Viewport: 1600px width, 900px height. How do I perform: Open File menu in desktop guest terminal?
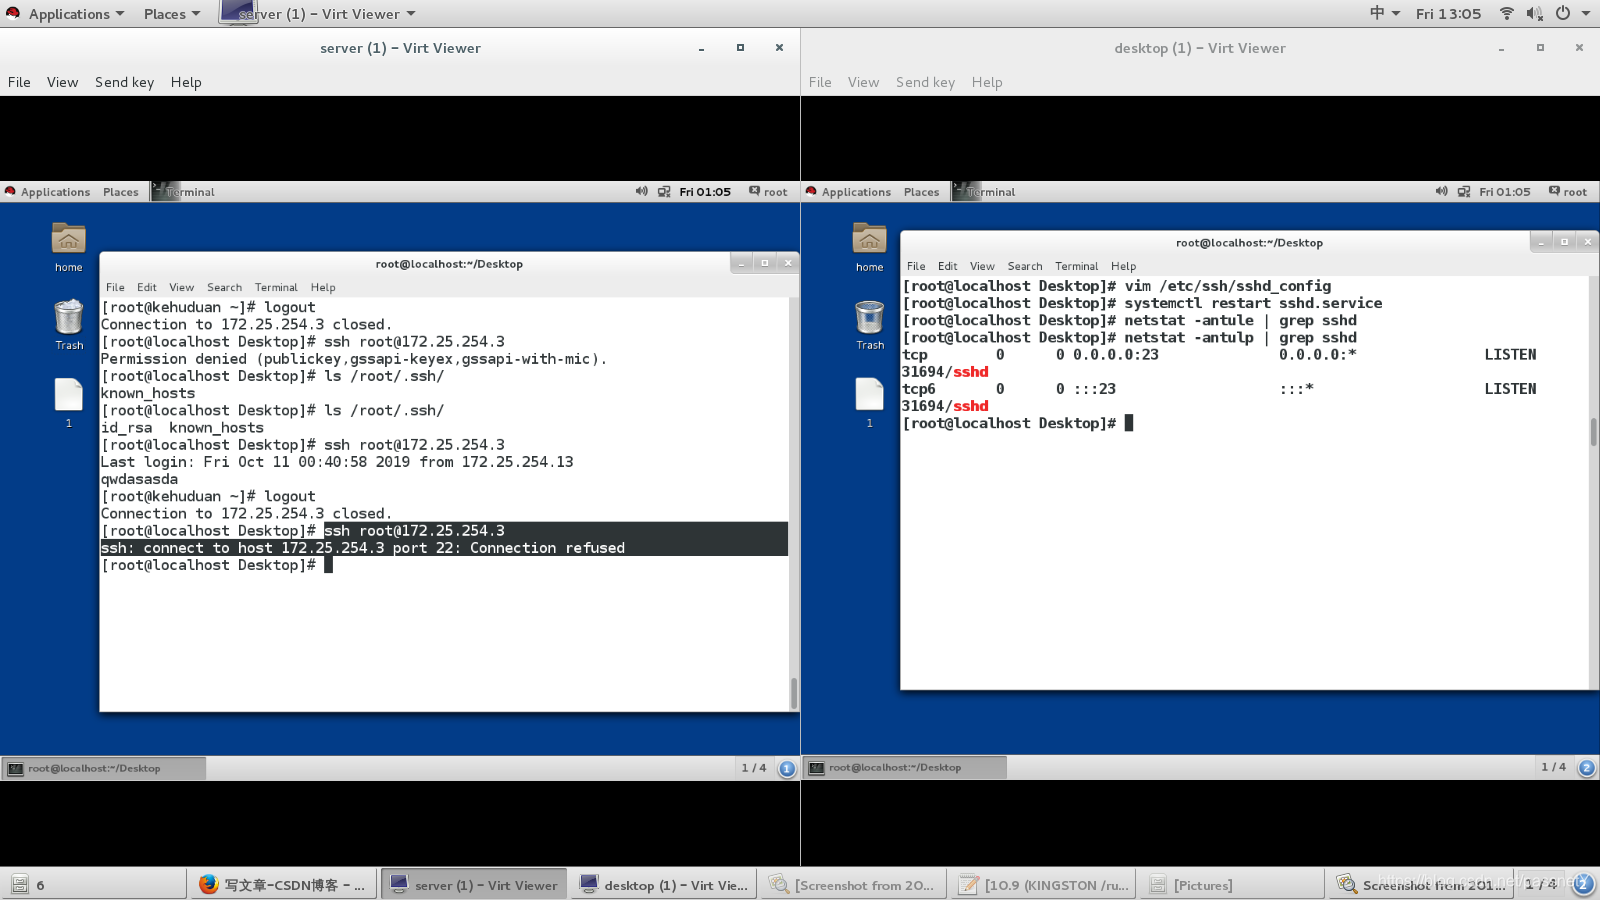click(916, 266)
